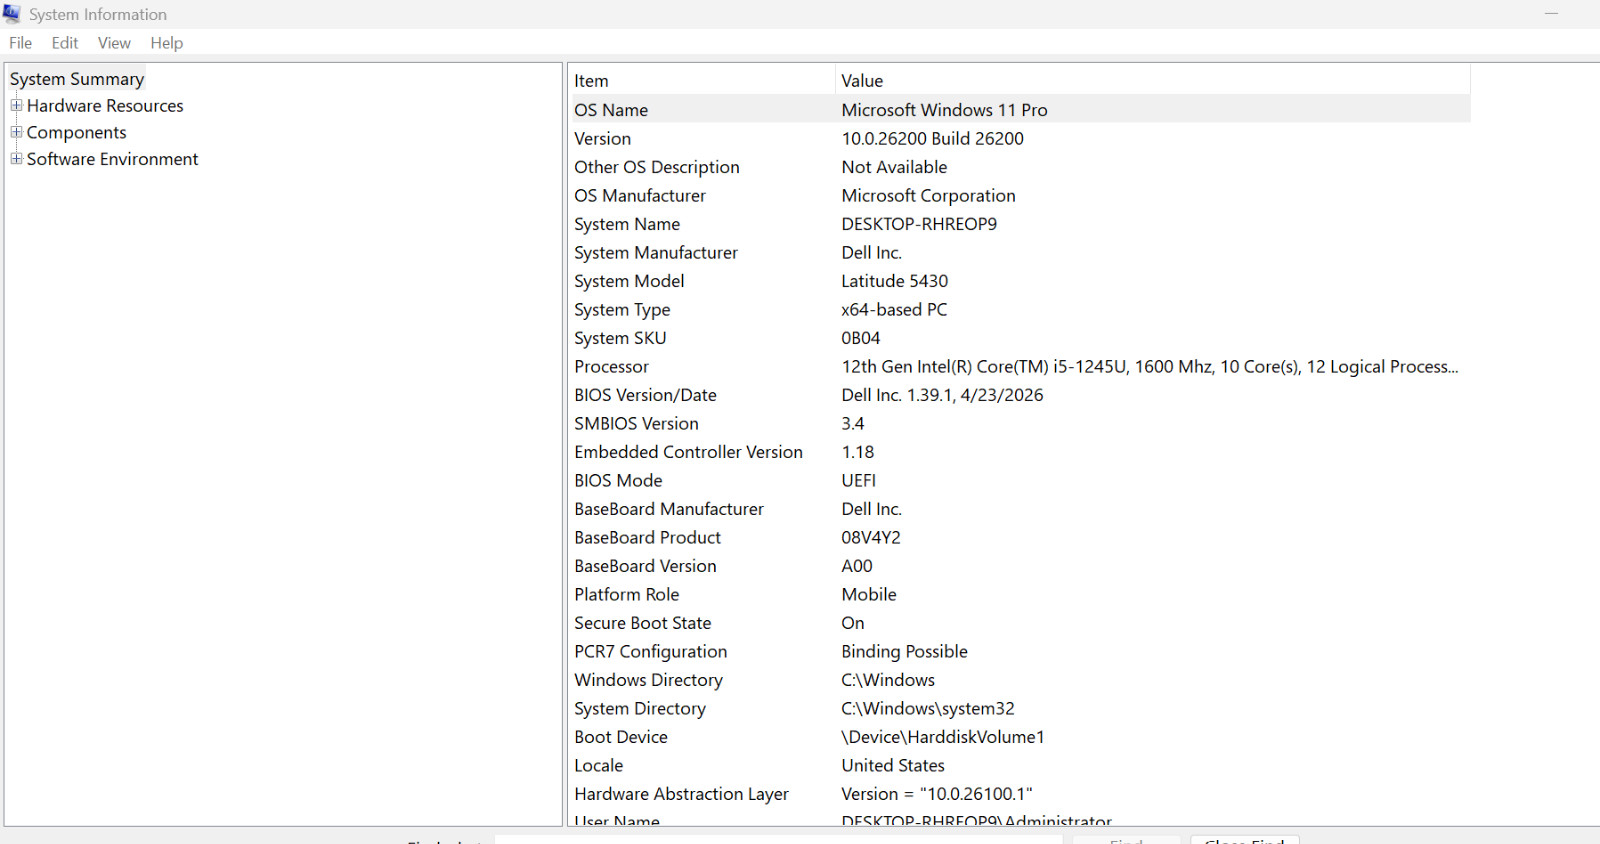Click the 'OS Manufacturer' item cell
The width and height of the screenshot is (1600, 844).
640,196
